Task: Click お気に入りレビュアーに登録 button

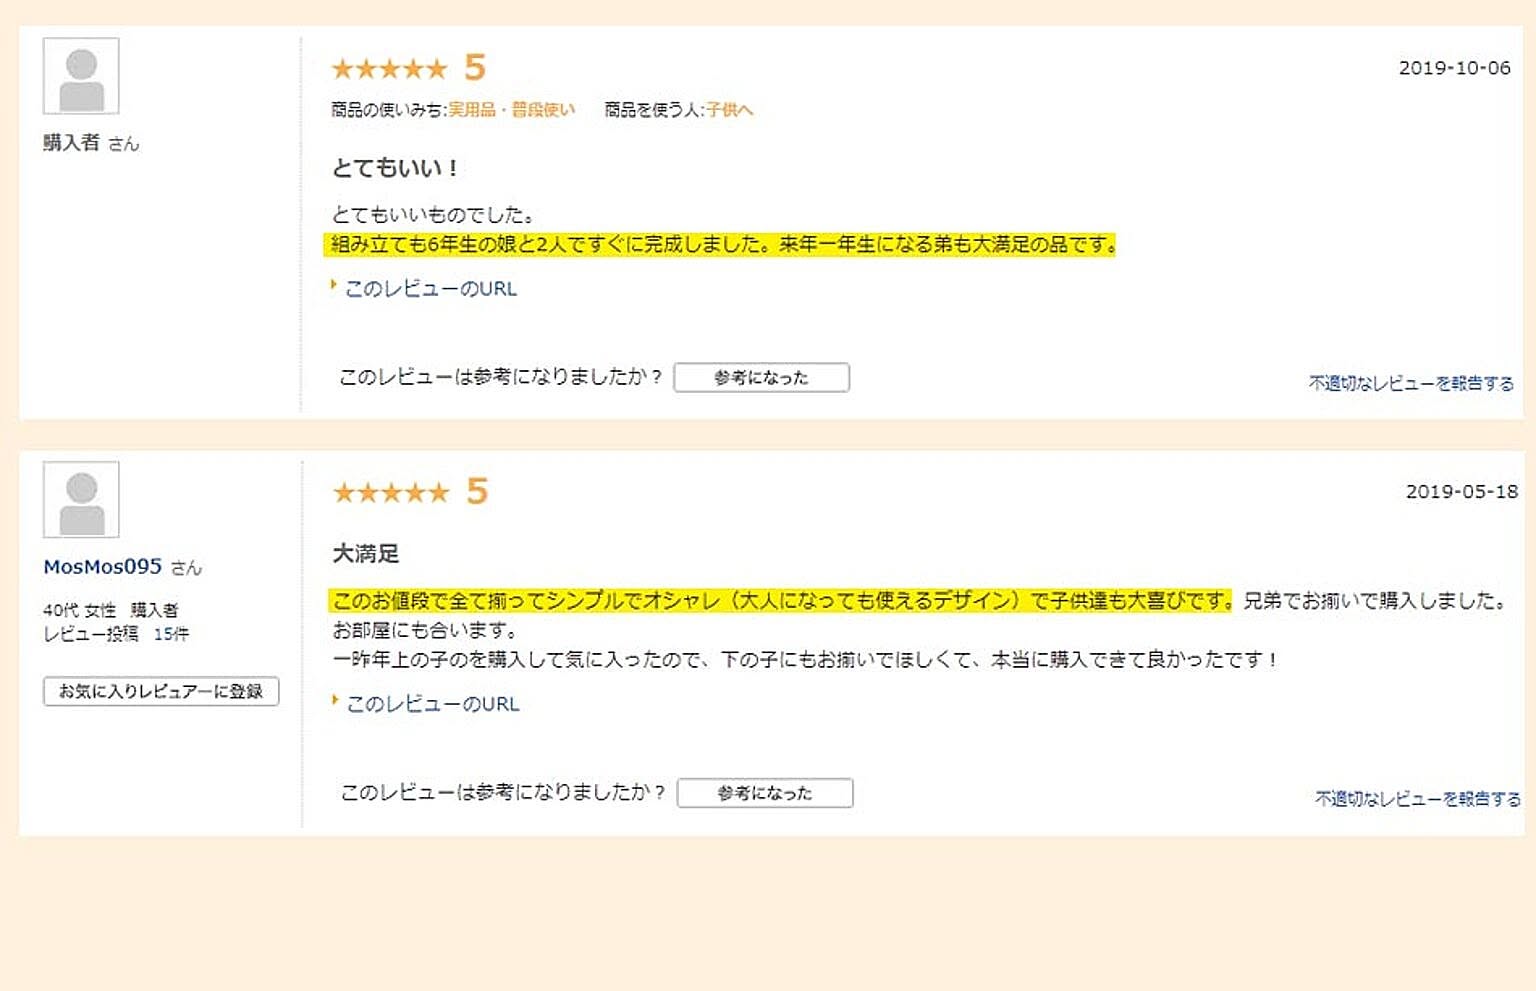Action: 161,691
